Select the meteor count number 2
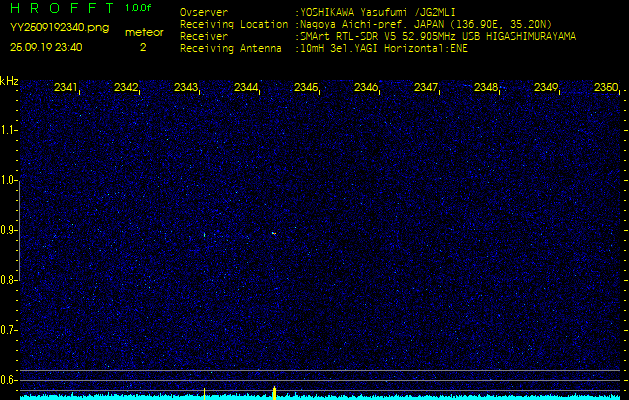Viewport: 629px width, 400px height. [x=143, y=46]
